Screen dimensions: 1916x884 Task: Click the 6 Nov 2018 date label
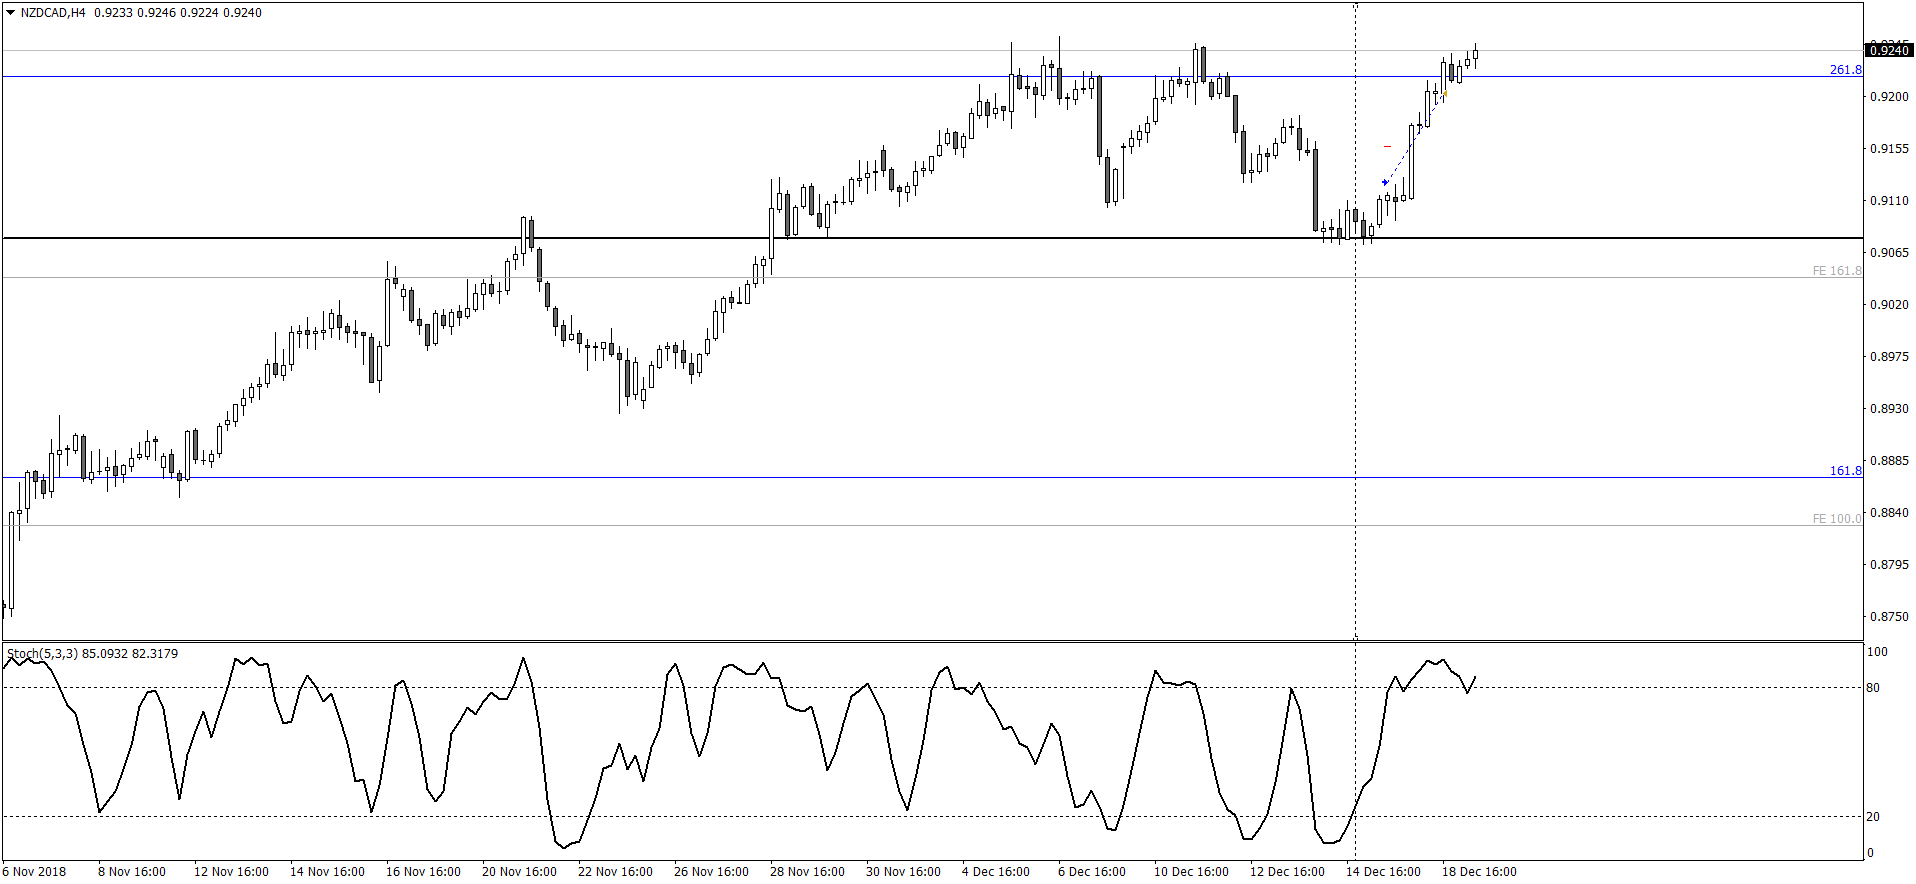35,872
